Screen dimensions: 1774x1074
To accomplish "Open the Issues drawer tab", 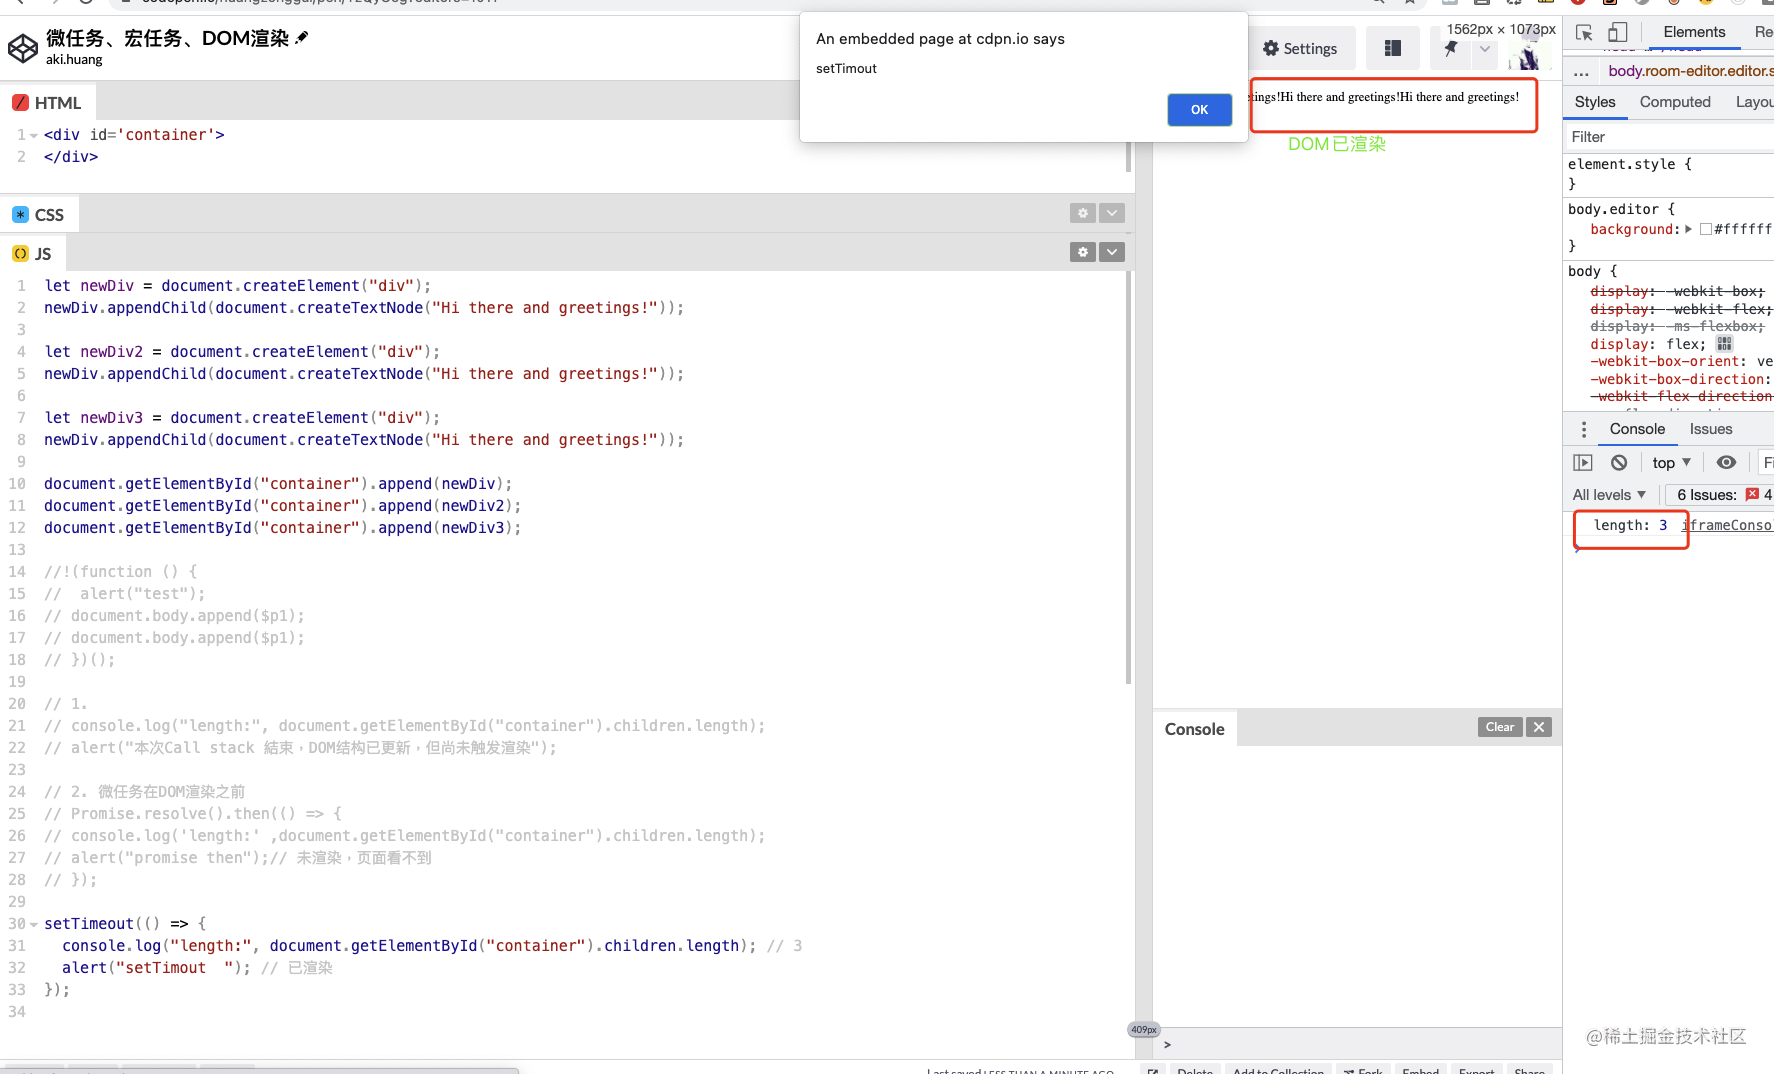I will [x=1710, y=429].
